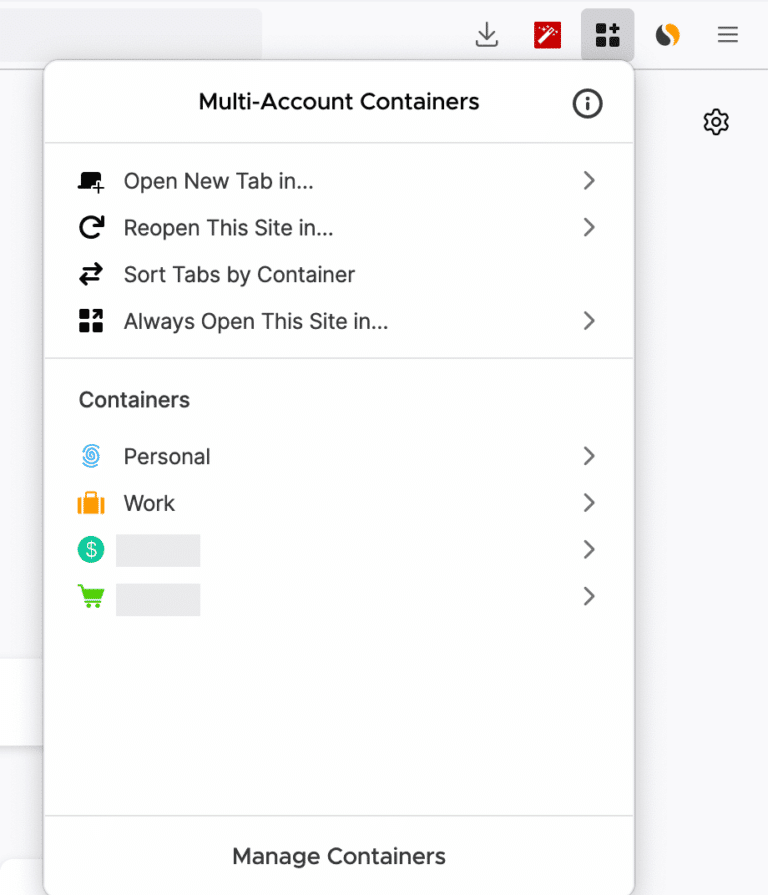
Task: Click the Personal fingerprint icon
Action: point(91,457)
